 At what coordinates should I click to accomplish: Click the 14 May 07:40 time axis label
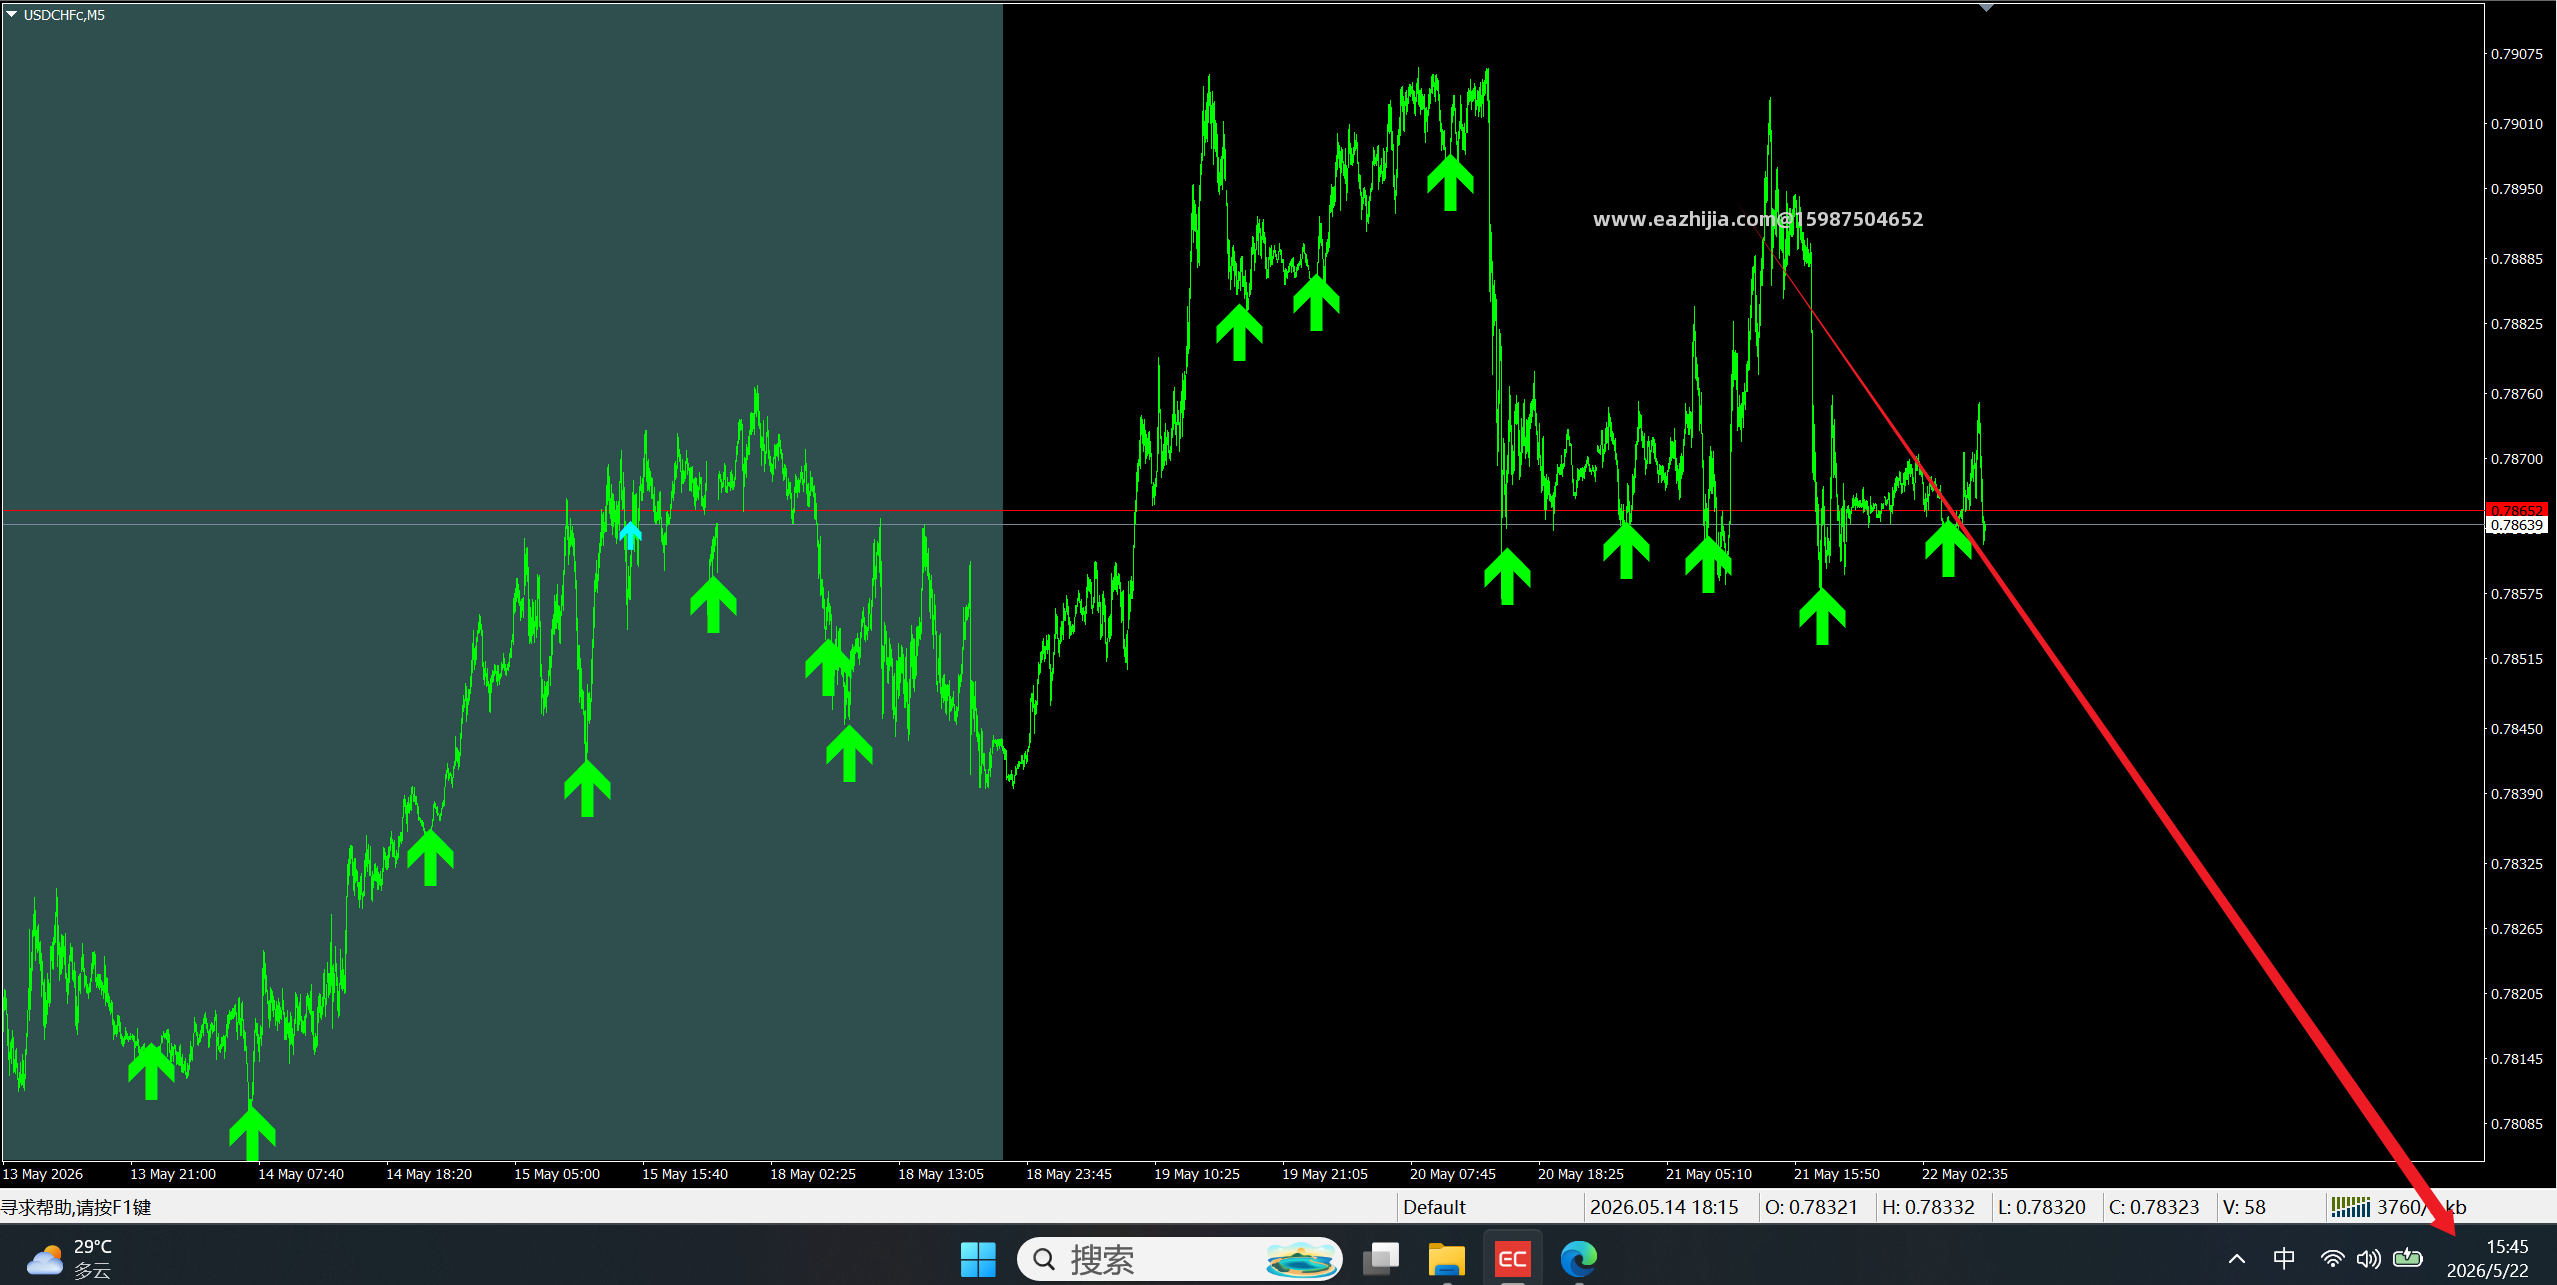coord(301,1174)
